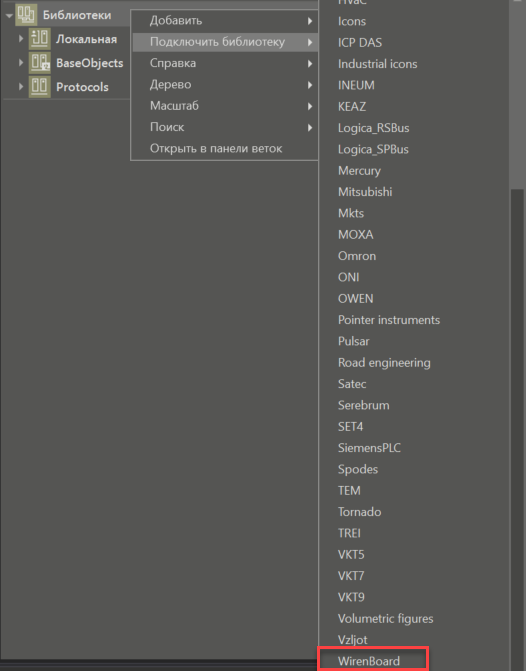Screen dimensions: 526x671
Task: Connect the Industrial icons library
Action: (377, 64)
